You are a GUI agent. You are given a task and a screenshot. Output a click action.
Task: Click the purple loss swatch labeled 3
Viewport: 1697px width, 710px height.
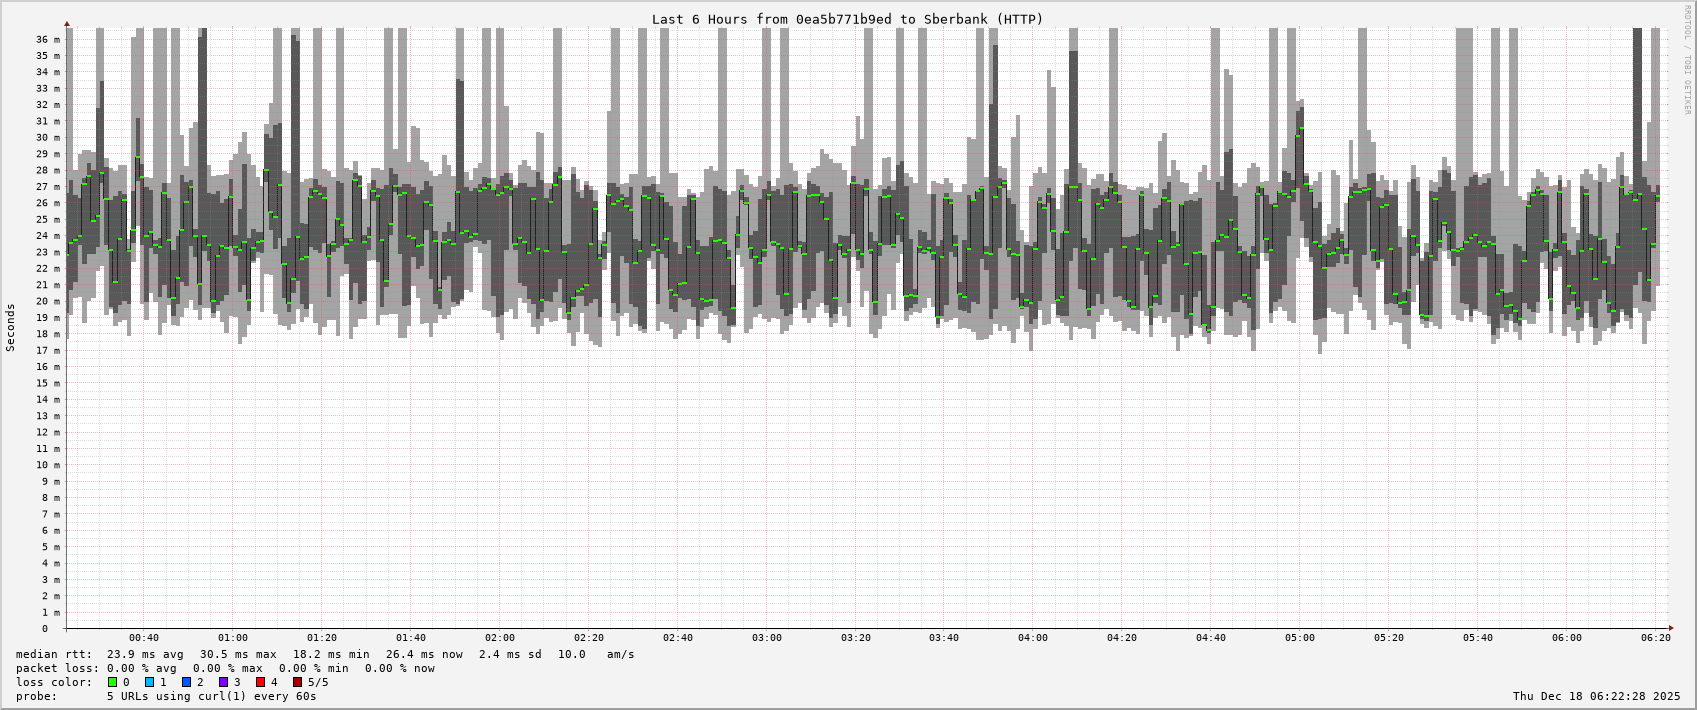(224, 683)
